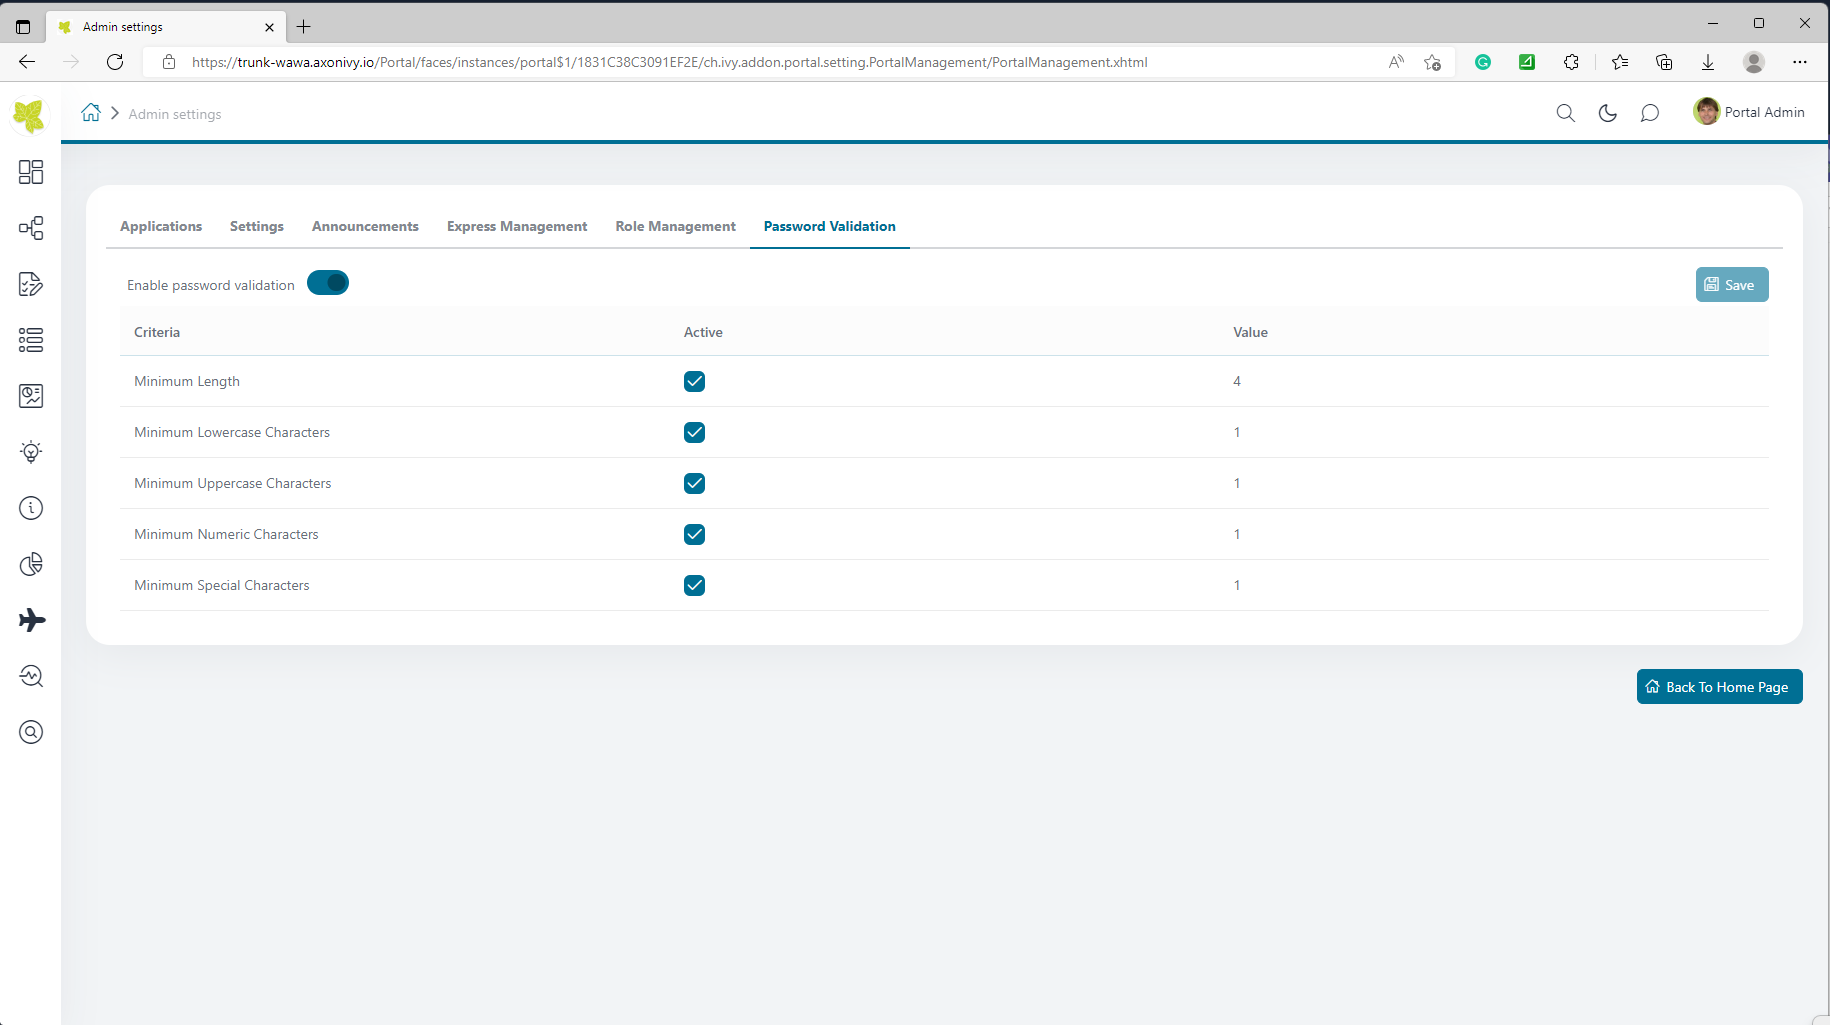
Task: Open Portal Admin user menu
Action: click(1749, 112)
